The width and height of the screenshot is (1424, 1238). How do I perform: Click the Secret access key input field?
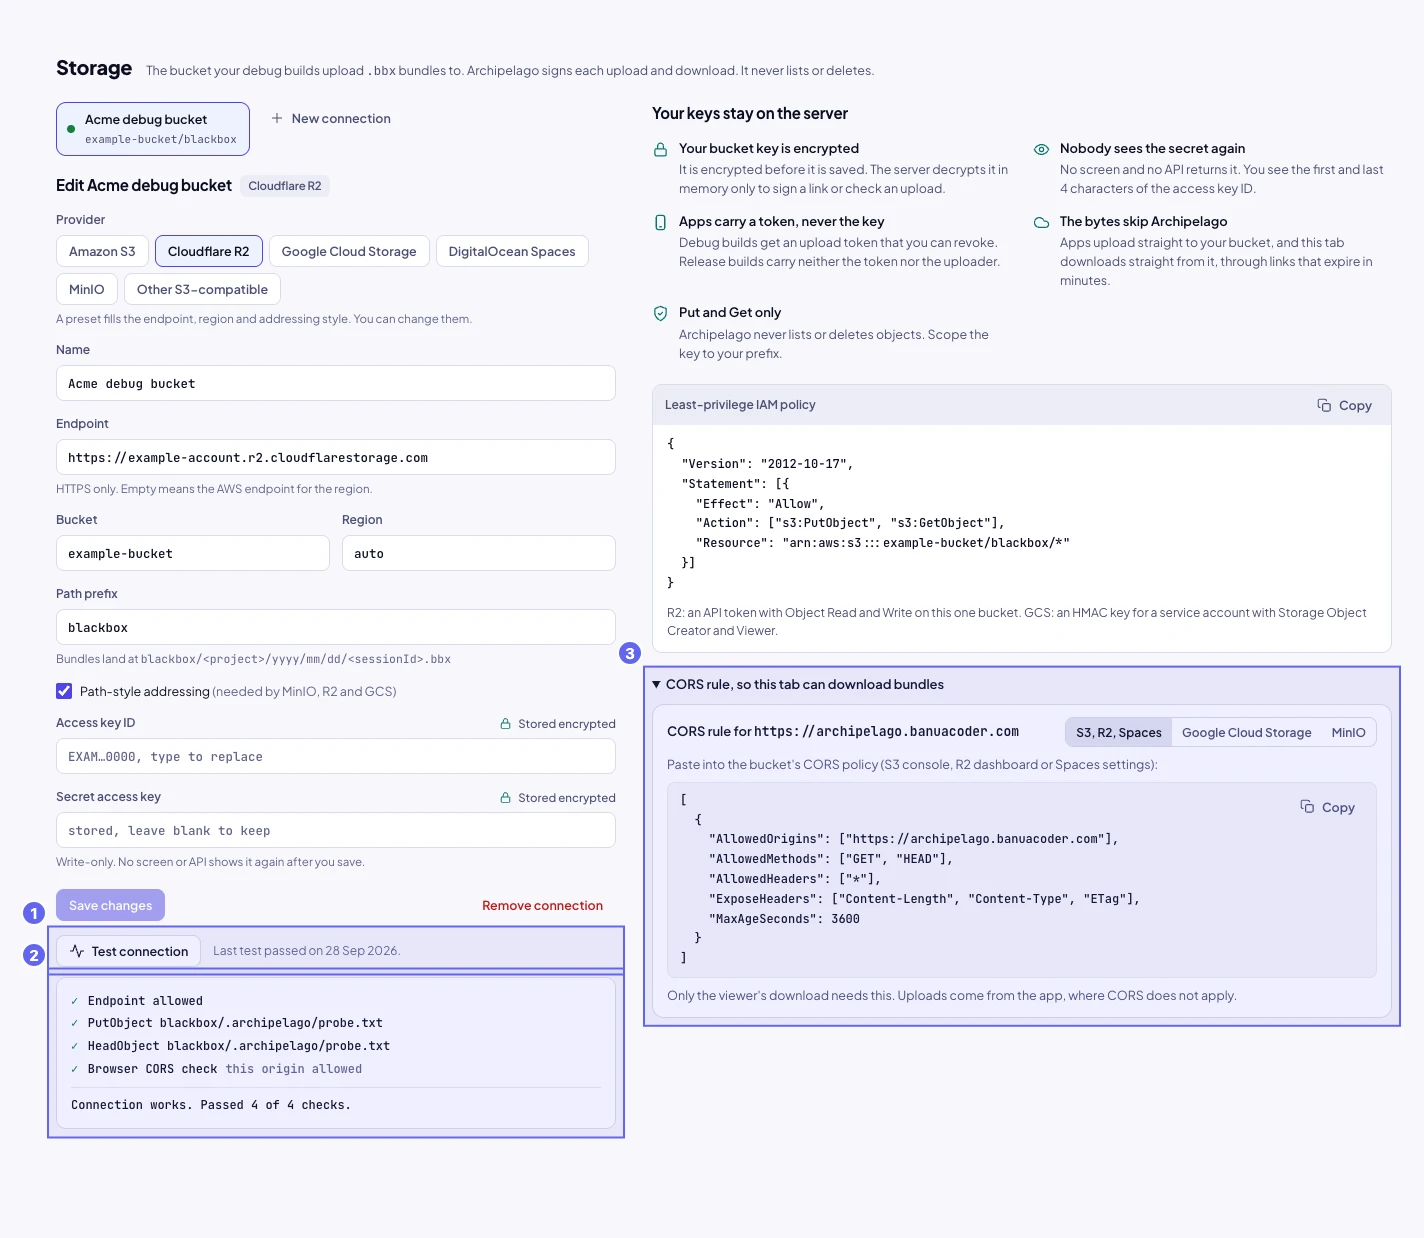point(336,830)
